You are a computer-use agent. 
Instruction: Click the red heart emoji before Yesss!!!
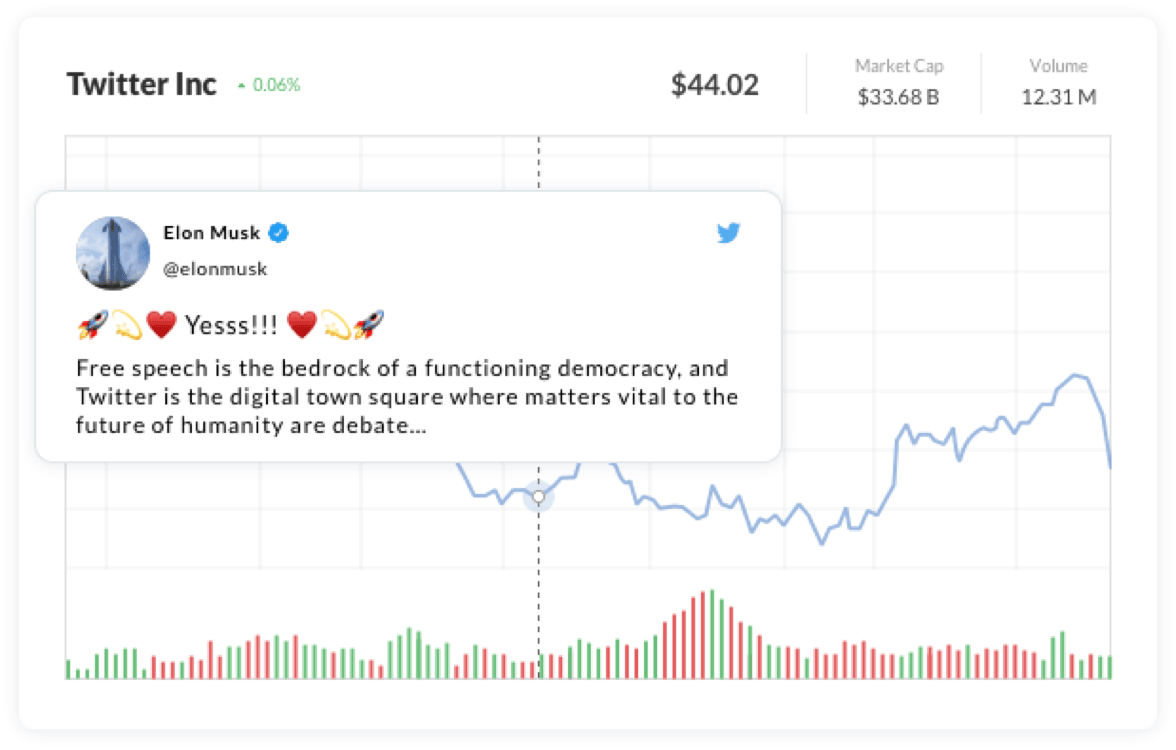[x=161, y=324]
